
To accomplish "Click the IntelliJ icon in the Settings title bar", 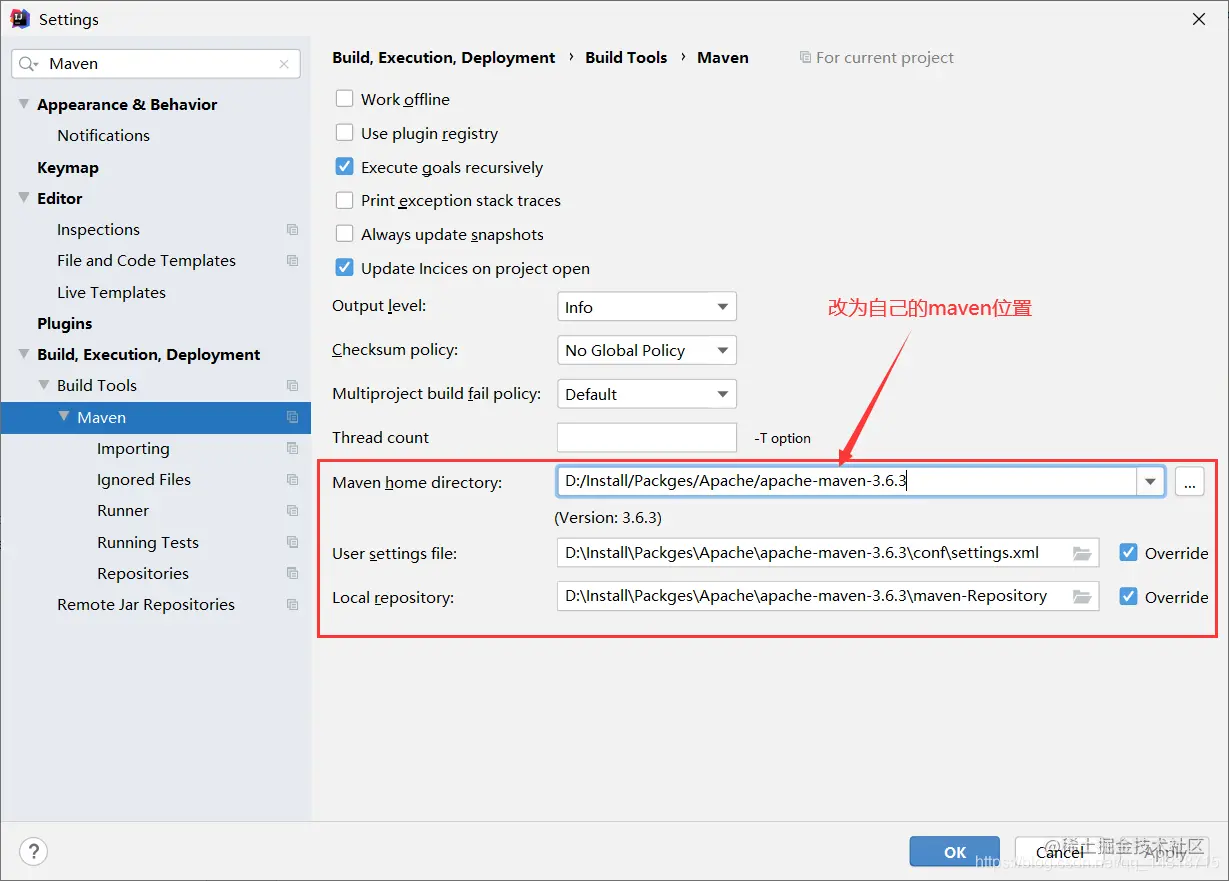I will (x=20, y=18).
